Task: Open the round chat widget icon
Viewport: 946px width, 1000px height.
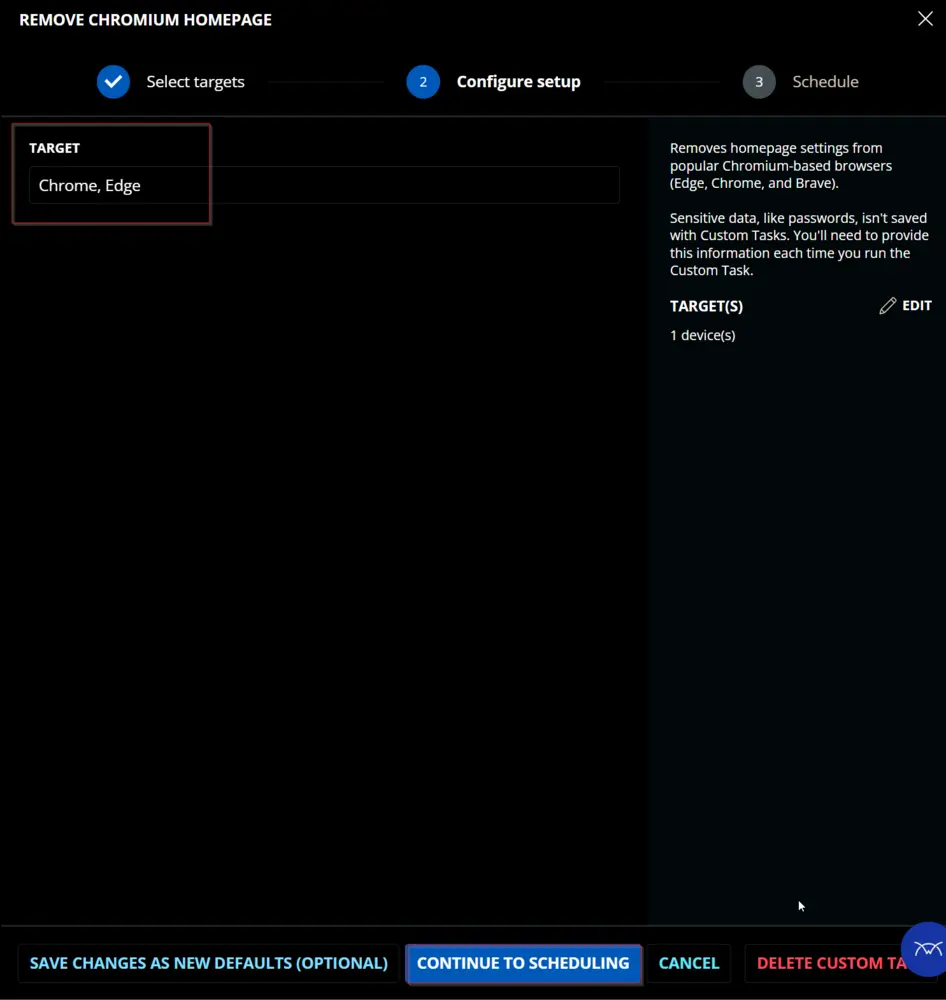Action: [926, 949]
